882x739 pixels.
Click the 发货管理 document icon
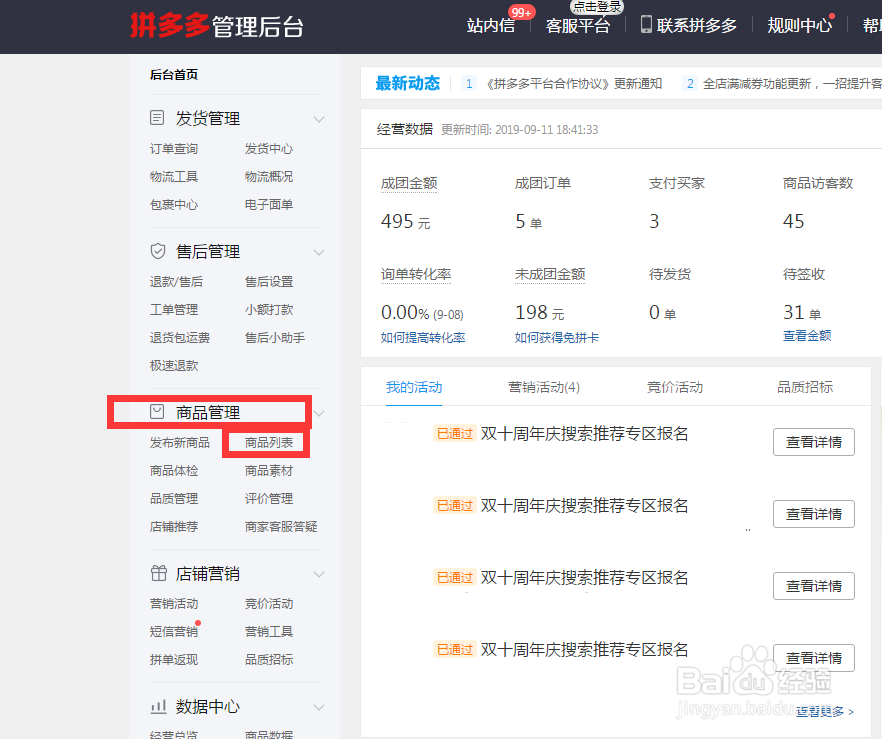coord(157,118)
